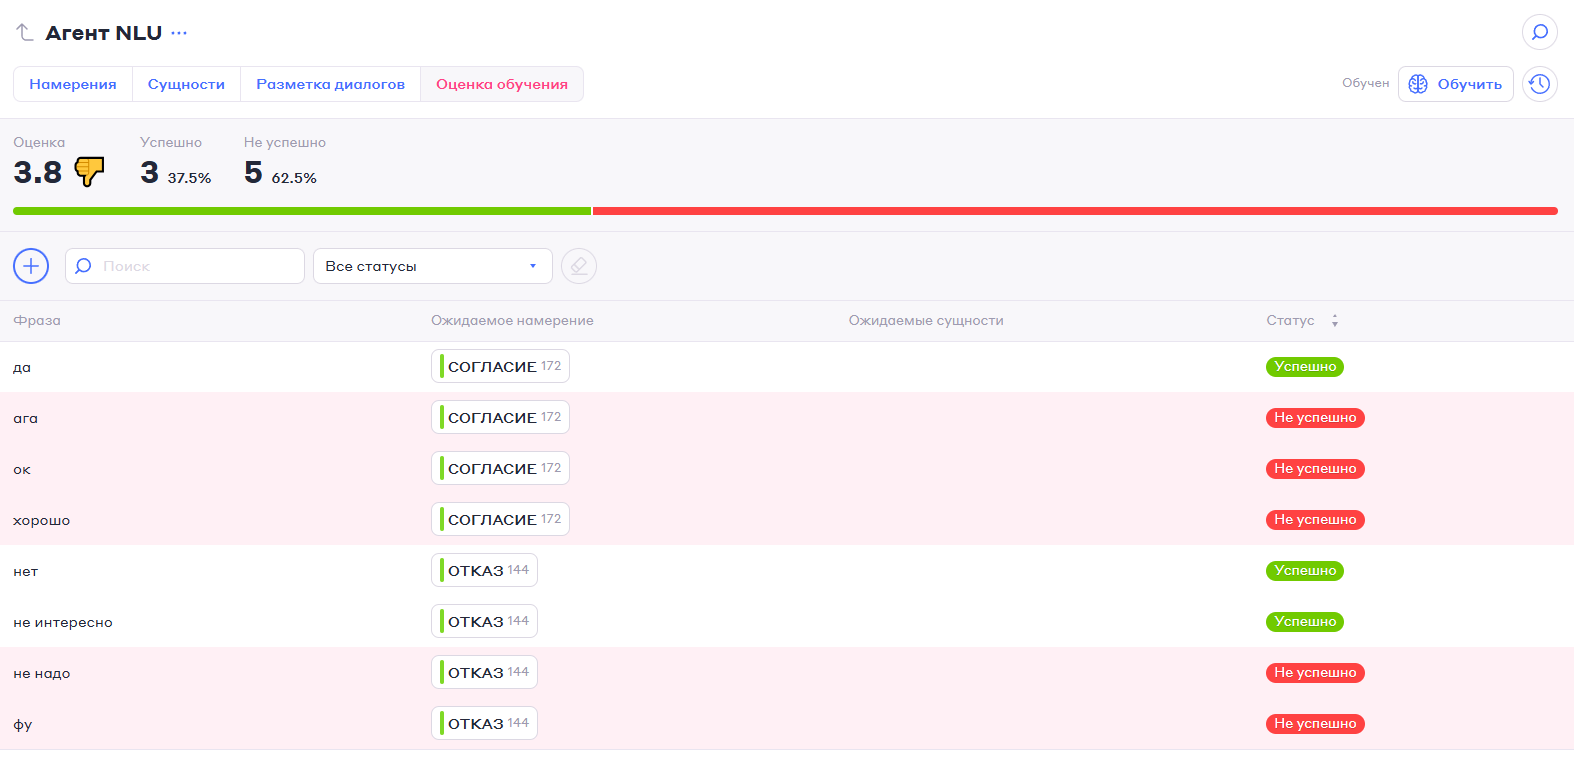The width and height of the screenshot is (1574, 761).
Task: Switch to the Намерения tab
Action: point(73,84)
